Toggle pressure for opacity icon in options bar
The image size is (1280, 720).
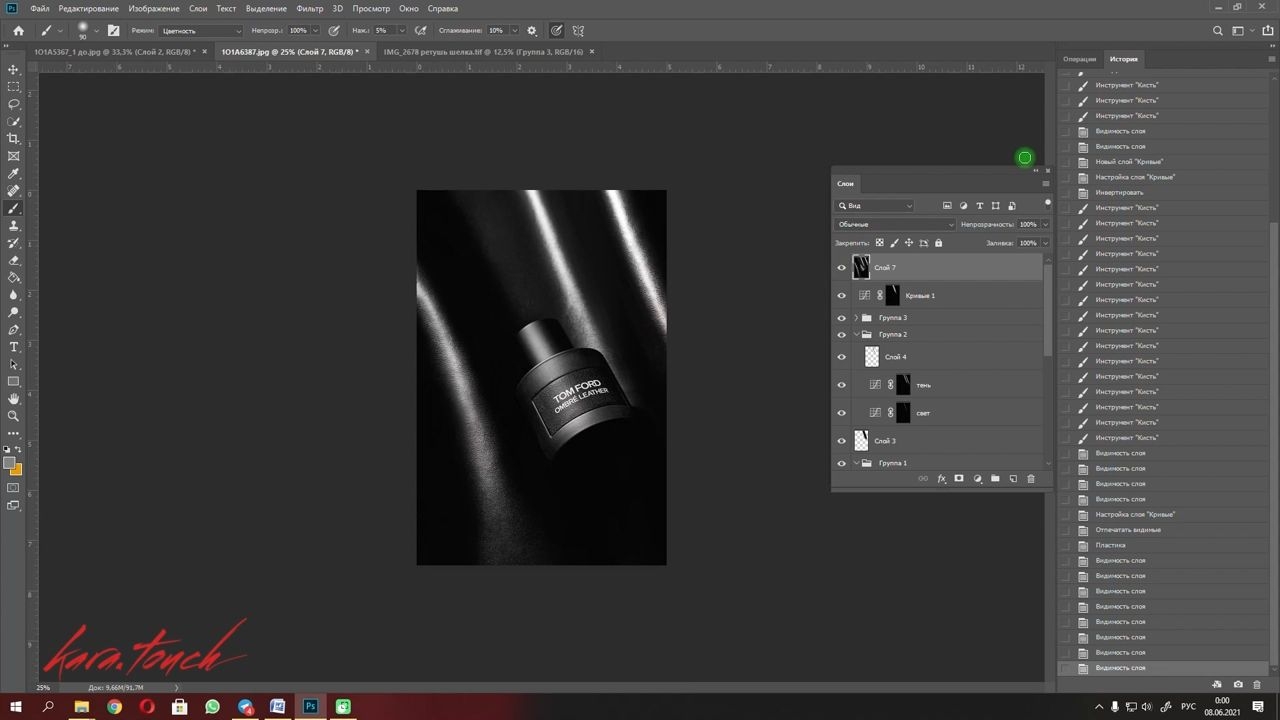tap(334, 31)
